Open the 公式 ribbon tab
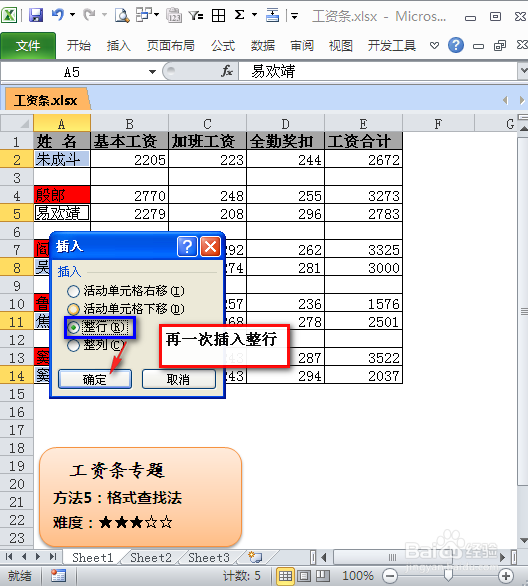Screen dimensions: 528x586 pyautogui.click(x=223, y=46)
